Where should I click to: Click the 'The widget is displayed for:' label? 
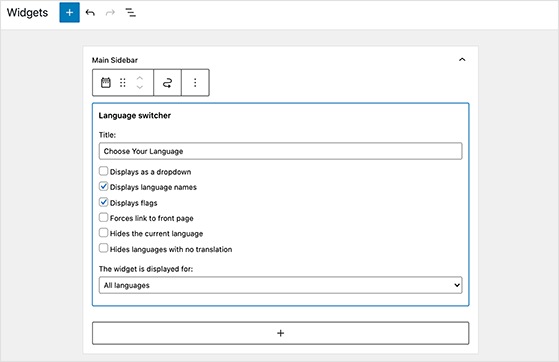[146, 269]
